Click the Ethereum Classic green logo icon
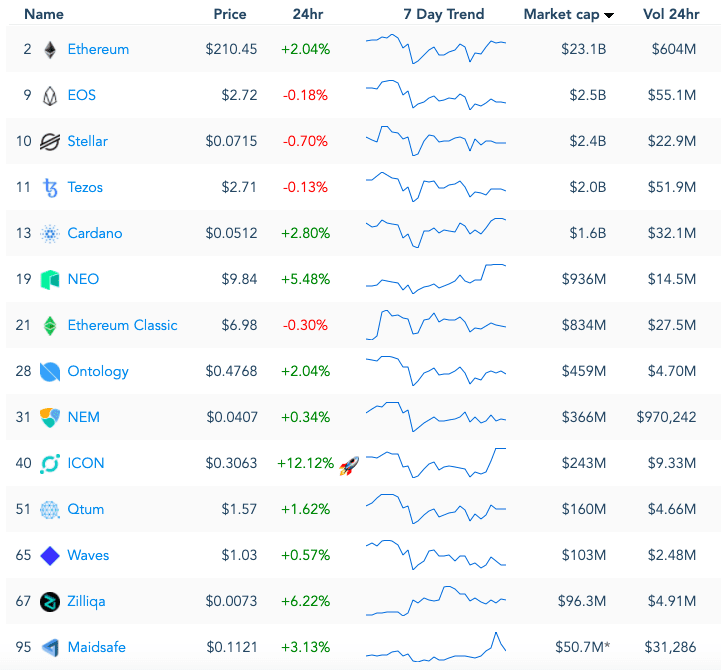The image size is (721, 670). click(x=50, y=326)
